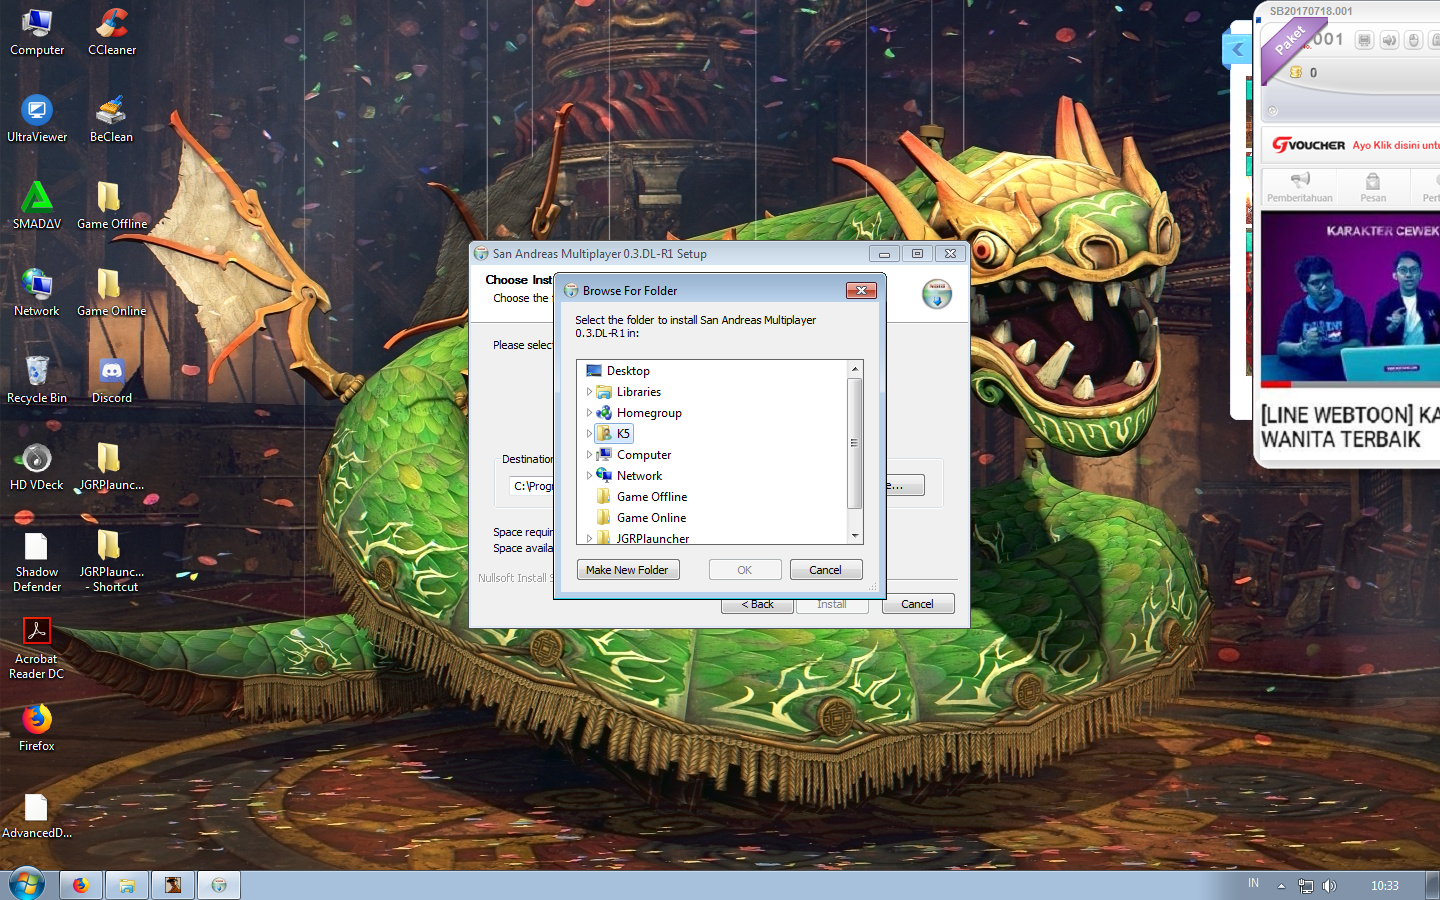Cancel the San Andreas Multiplayer setup
1440x900 pixels.
pyautogui.click(x=918, y=604)
